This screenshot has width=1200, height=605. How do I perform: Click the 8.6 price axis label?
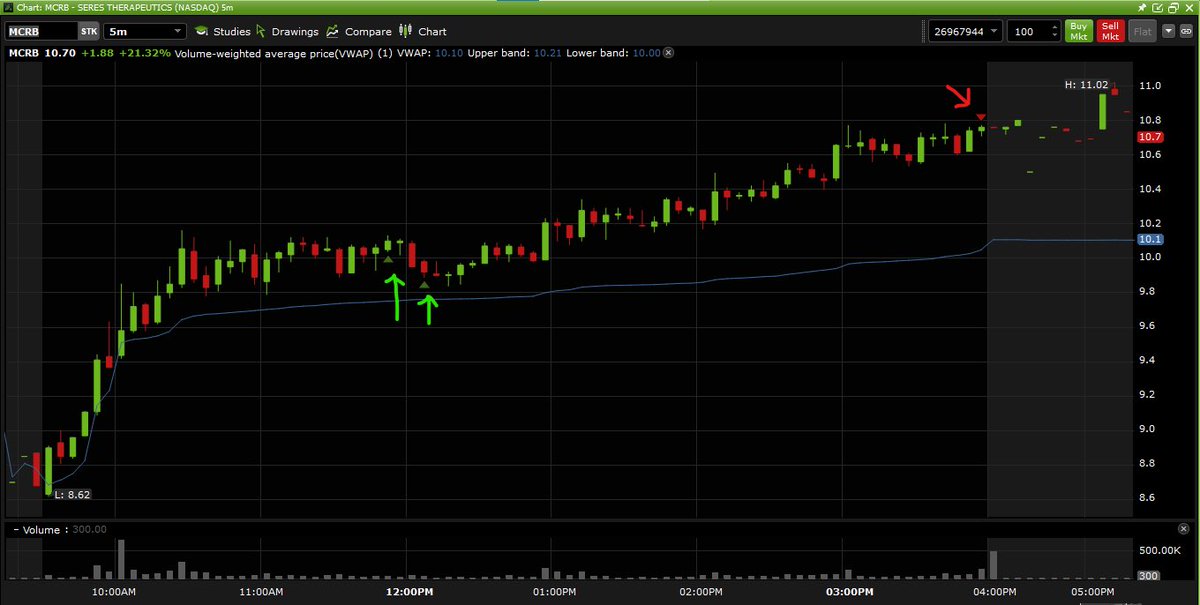pyautogui.click(x=1148, y=497)
